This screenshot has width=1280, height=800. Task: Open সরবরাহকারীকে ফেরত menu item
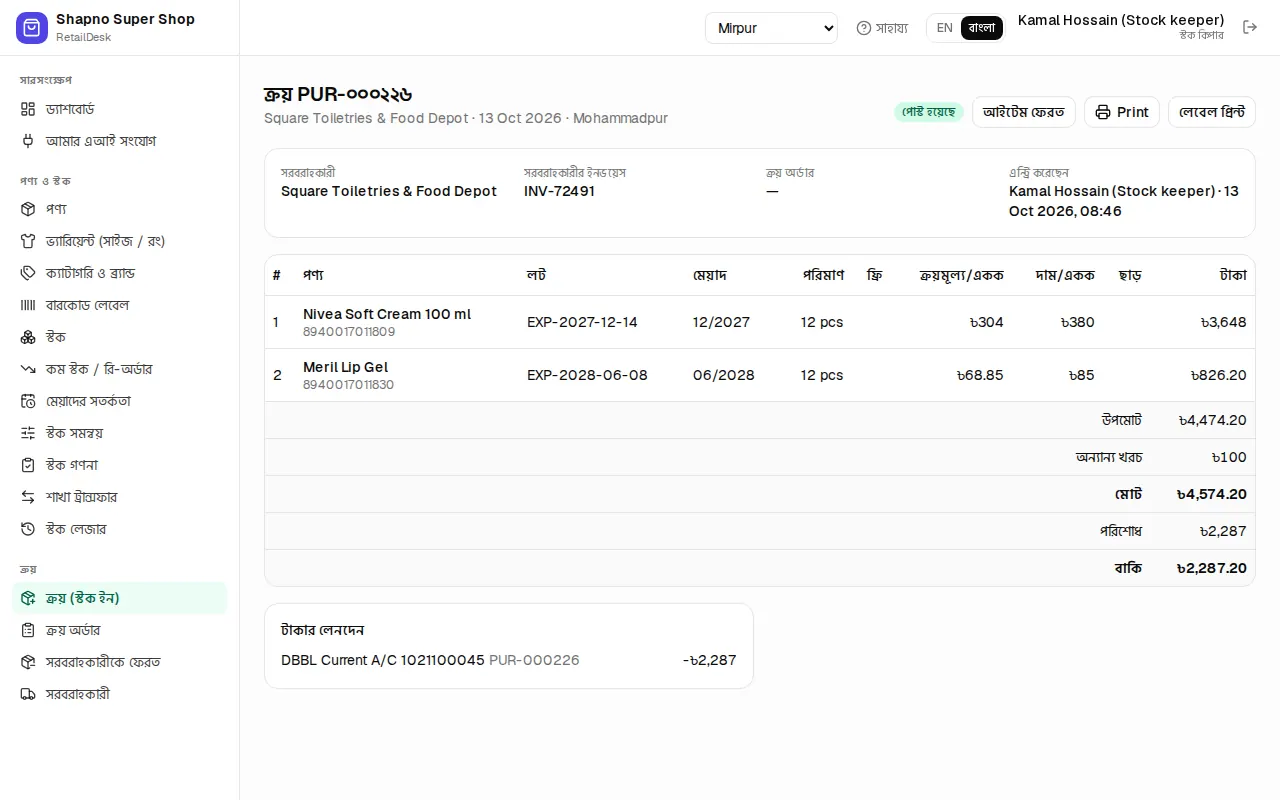pos(120,662)
